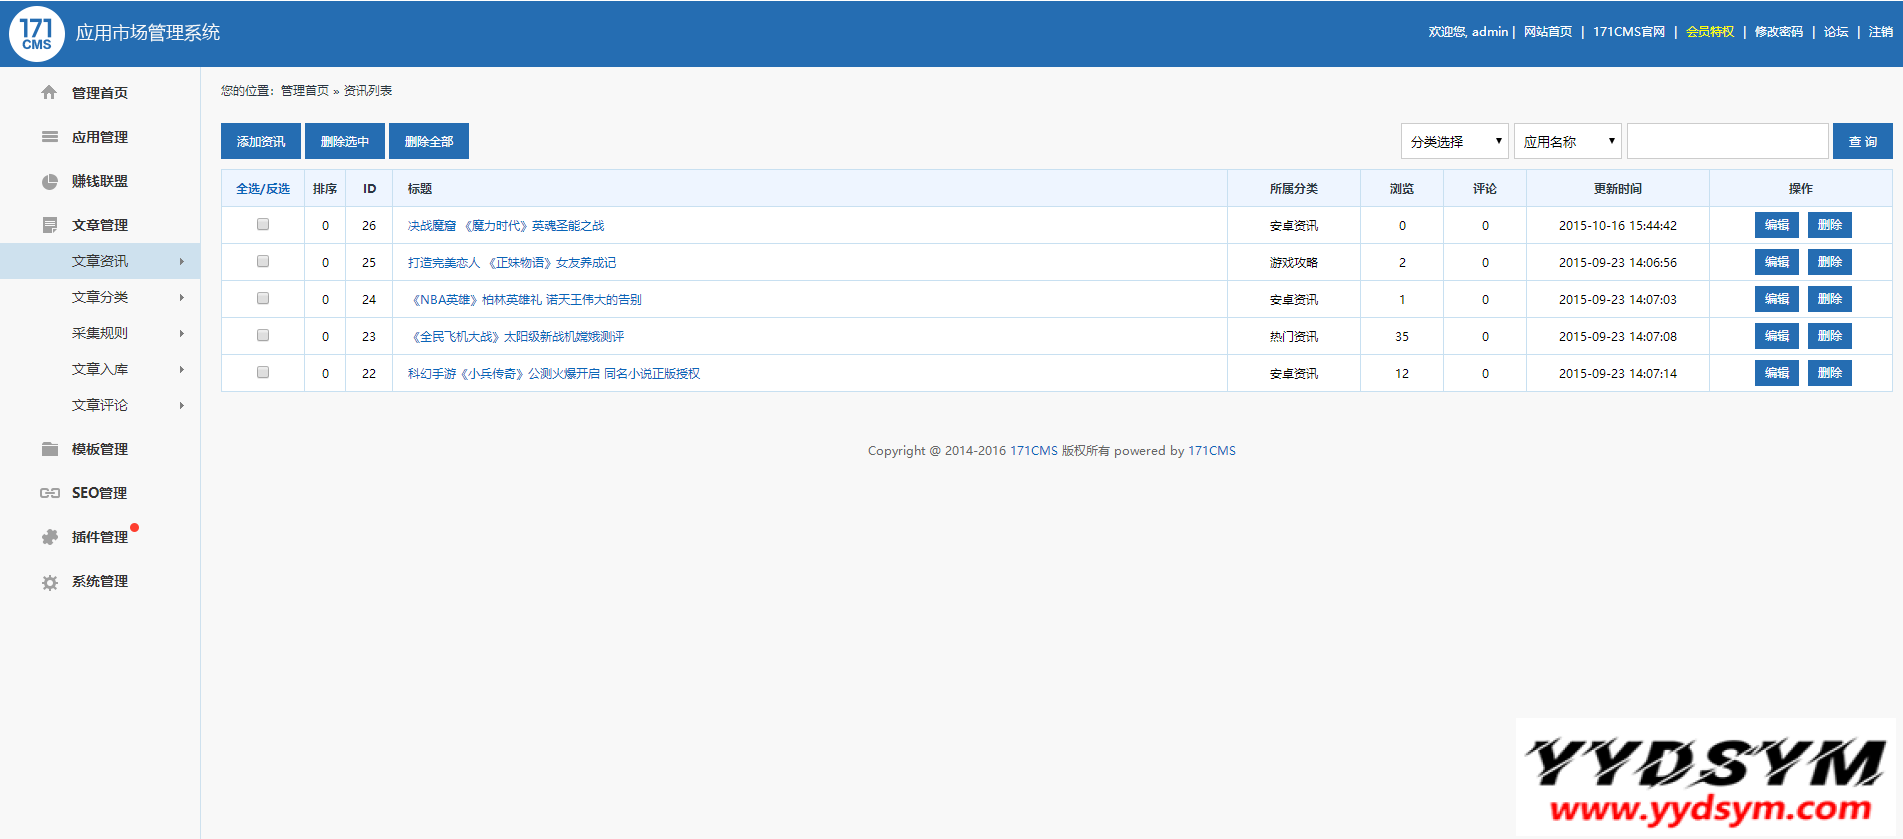Image resolution: width=1903 pixels, height=839 pixels.
Task: Expand the 文章分类 submenu arrow
Action: [181, 298]
